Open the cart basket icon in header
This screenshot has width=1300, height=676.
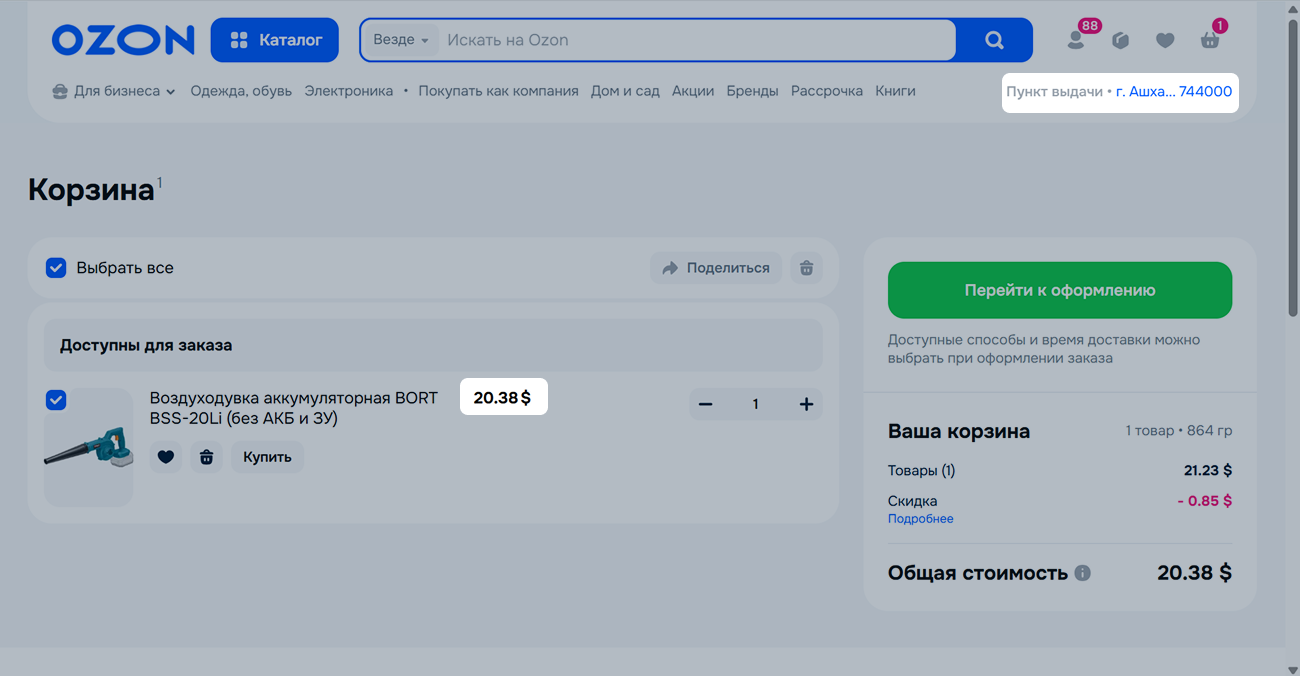click(1210, 40)
